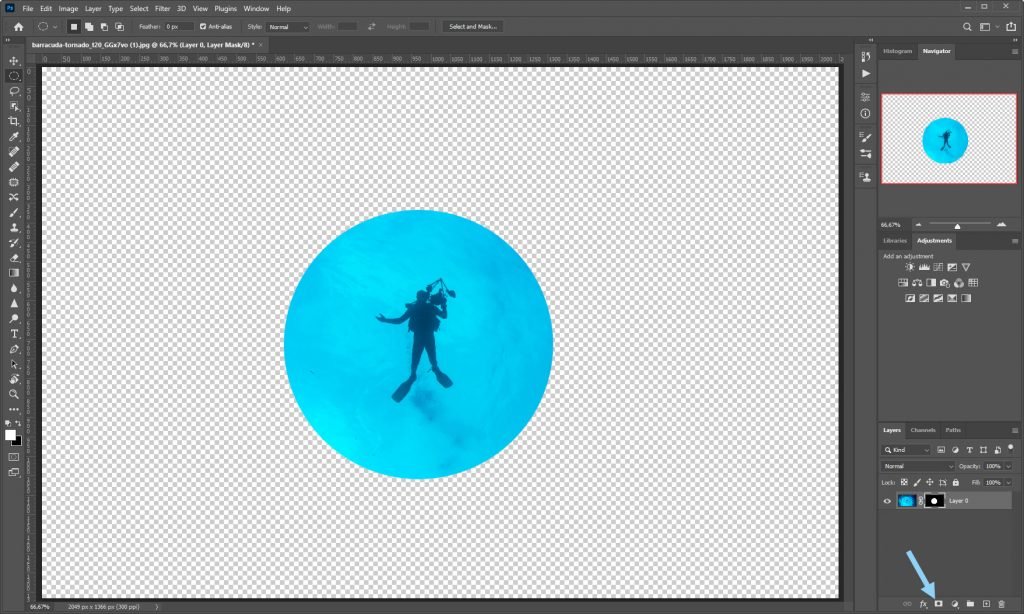The height and width of the screenshot is (614, 1024).
Task: Select the Healing Brush tool
Action: (14, 152)
